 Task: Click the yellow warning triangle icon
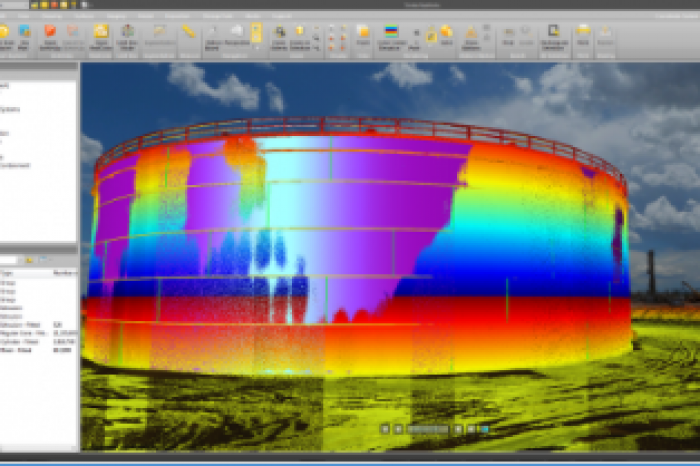click(471, 31)
